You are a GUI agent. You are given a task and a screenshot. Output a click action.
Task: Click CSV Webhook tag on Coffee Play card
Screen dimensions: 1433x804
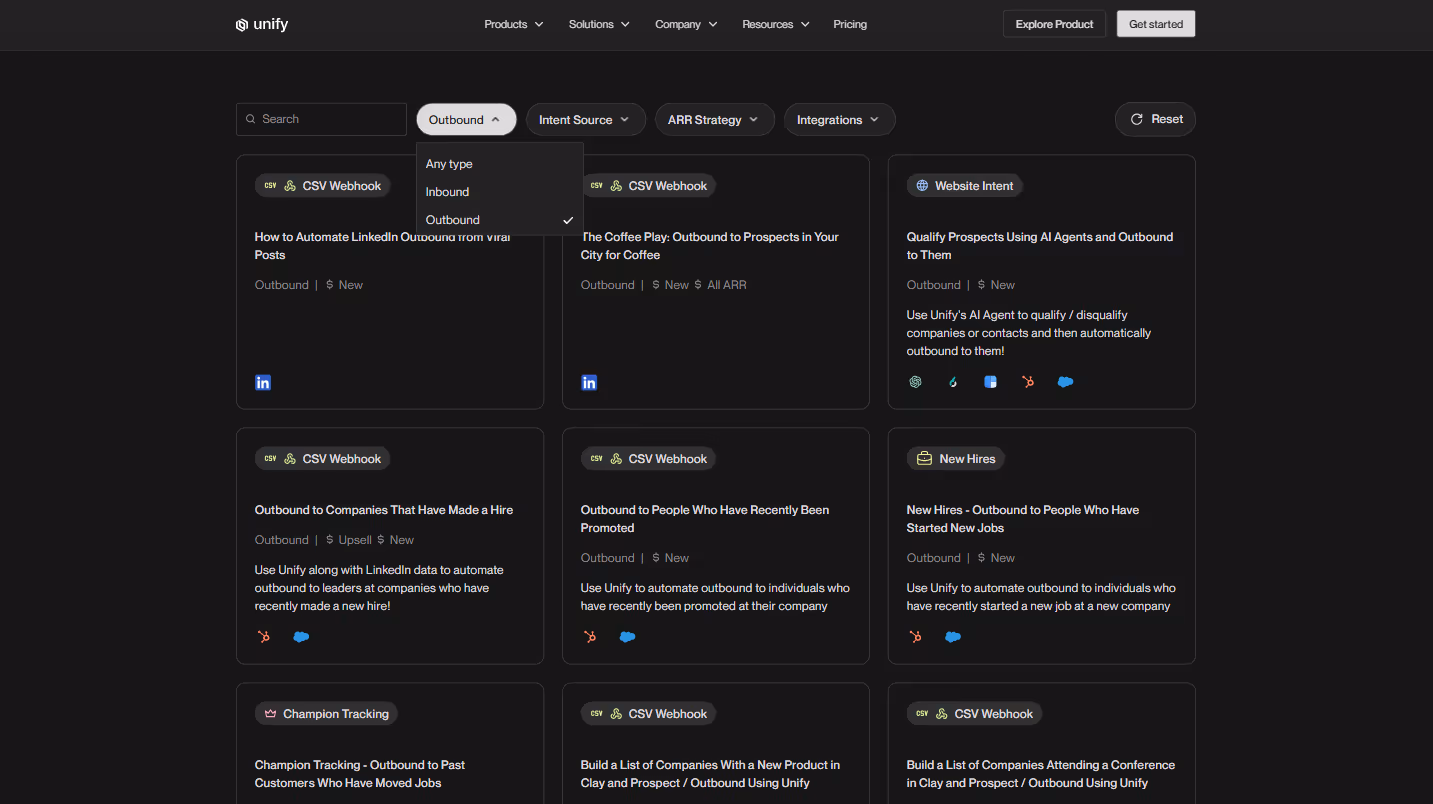point(648,186)
